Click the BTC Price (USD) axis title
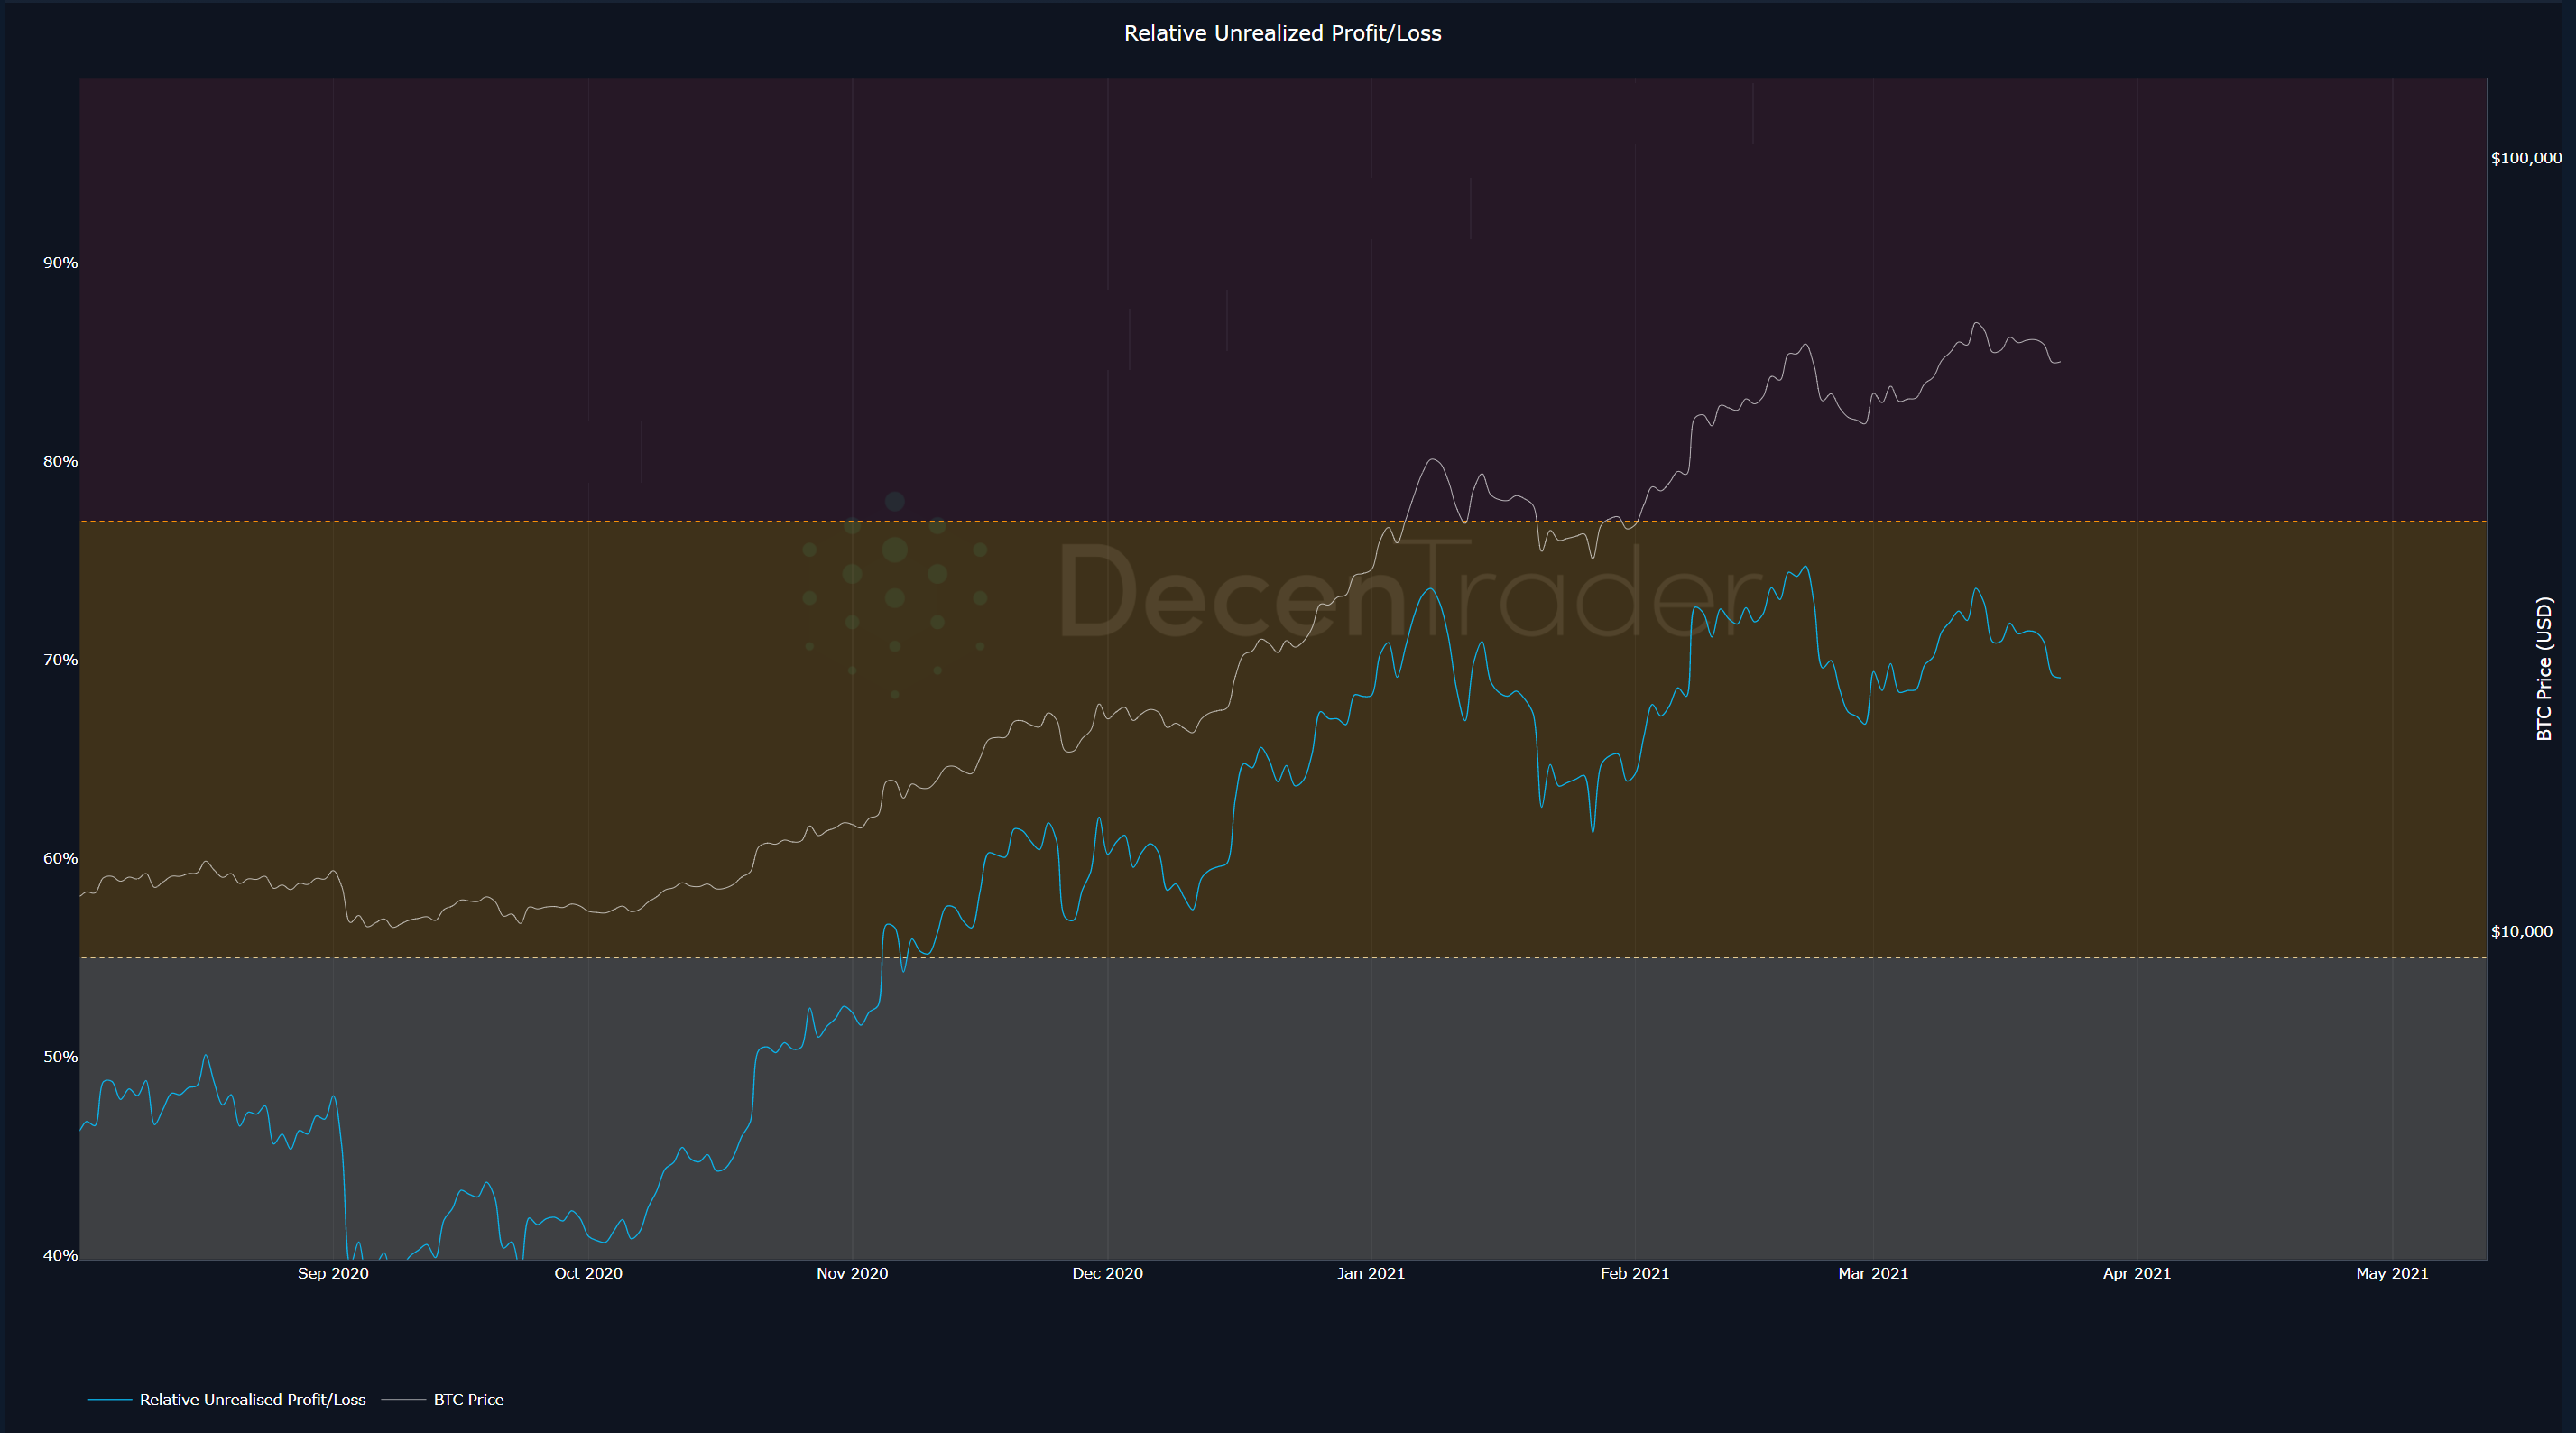The image size is (2576, 1433). (x=2544, y=668)
